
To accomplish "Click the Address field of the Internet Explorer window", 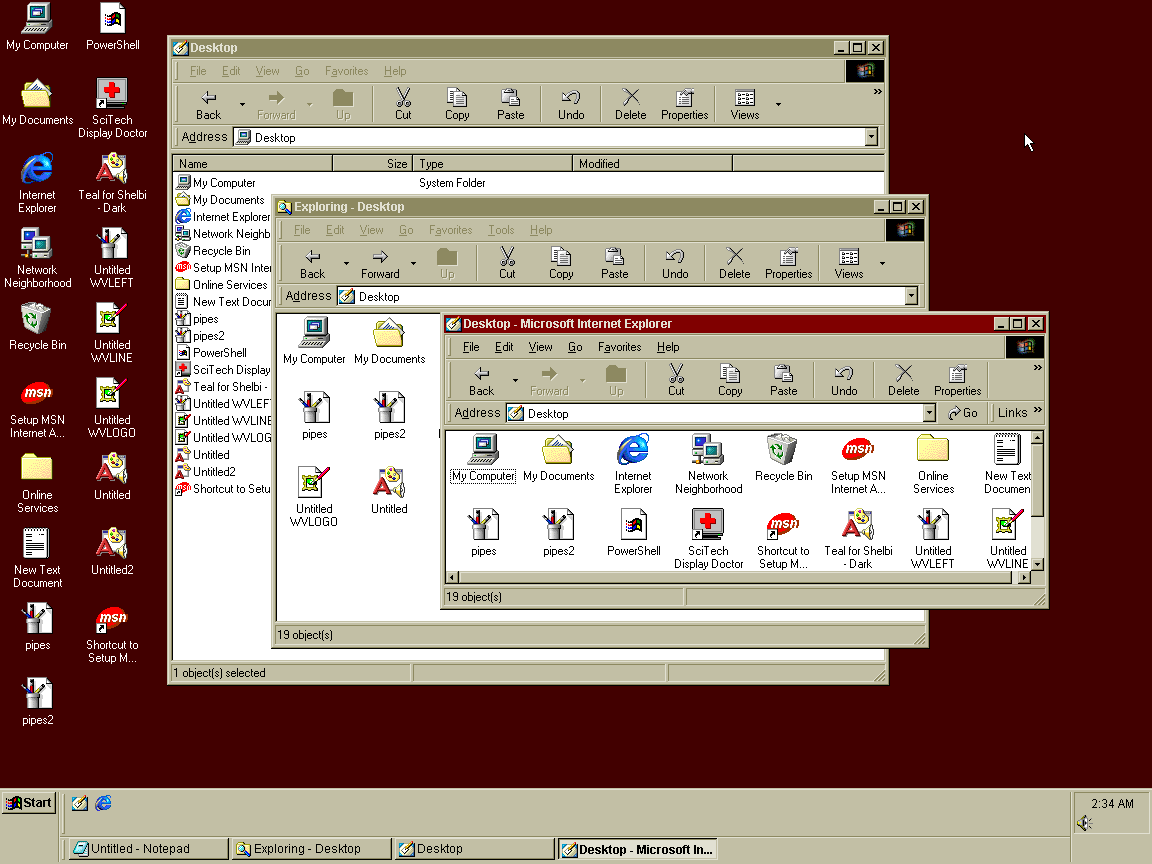I will click(x=721, y=414).
